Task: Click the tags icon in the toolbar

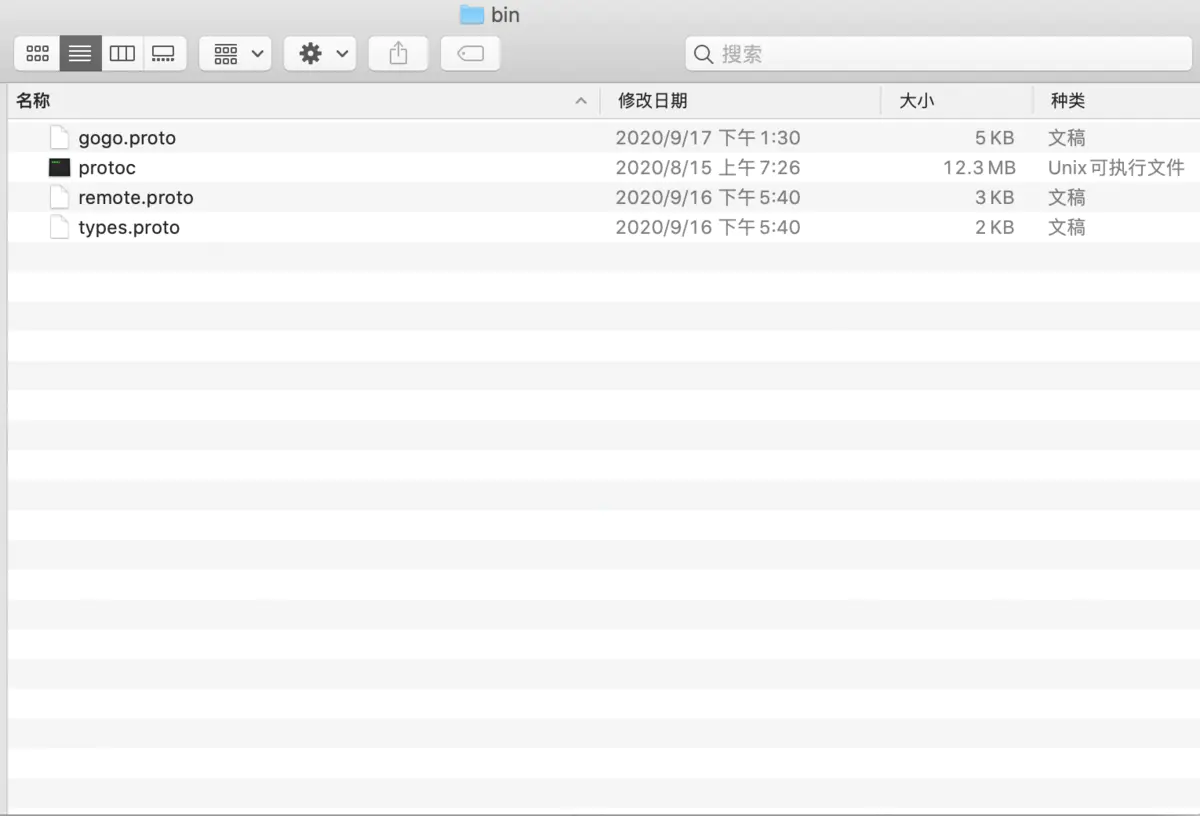Action: 470,53
